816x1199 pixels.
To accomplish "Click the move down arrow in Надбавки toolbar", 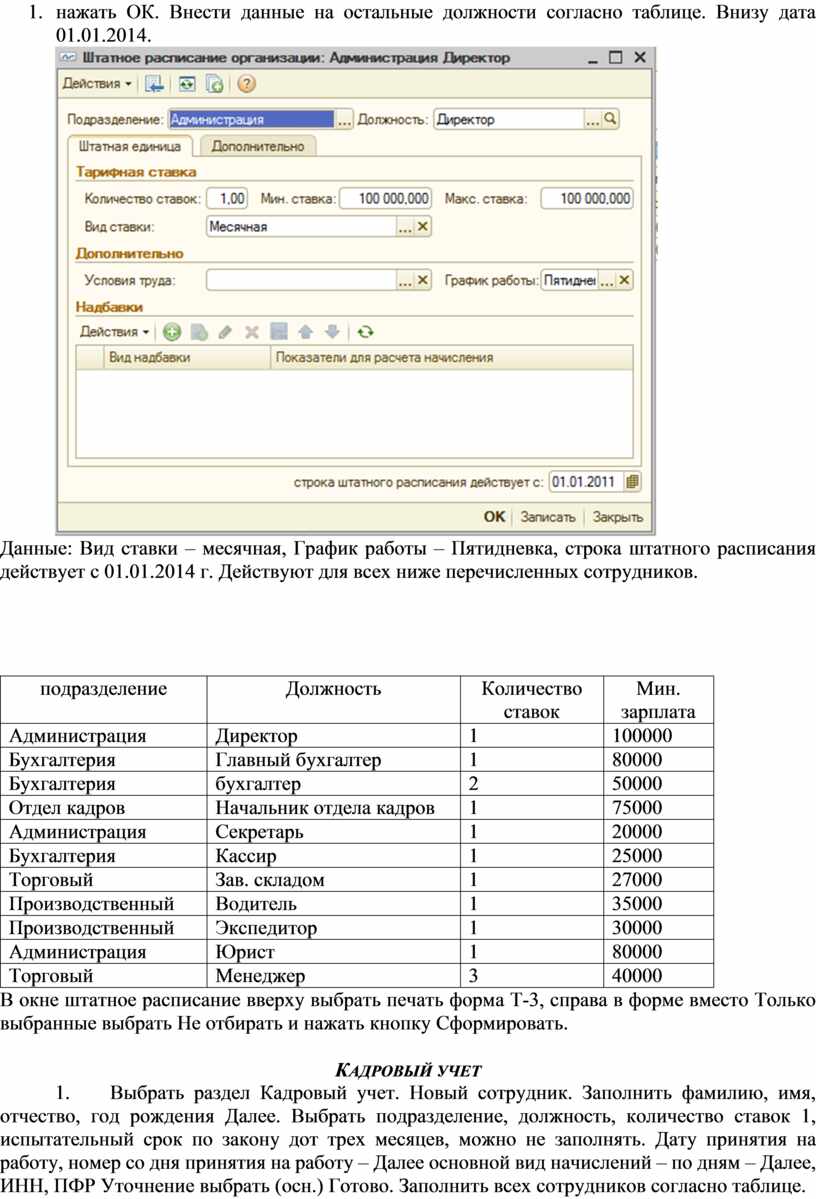I will click(332, 332).
